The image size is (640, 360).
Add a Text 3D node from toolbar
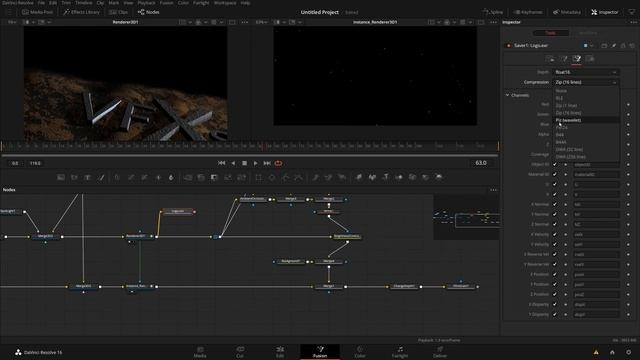click(386, 177)
